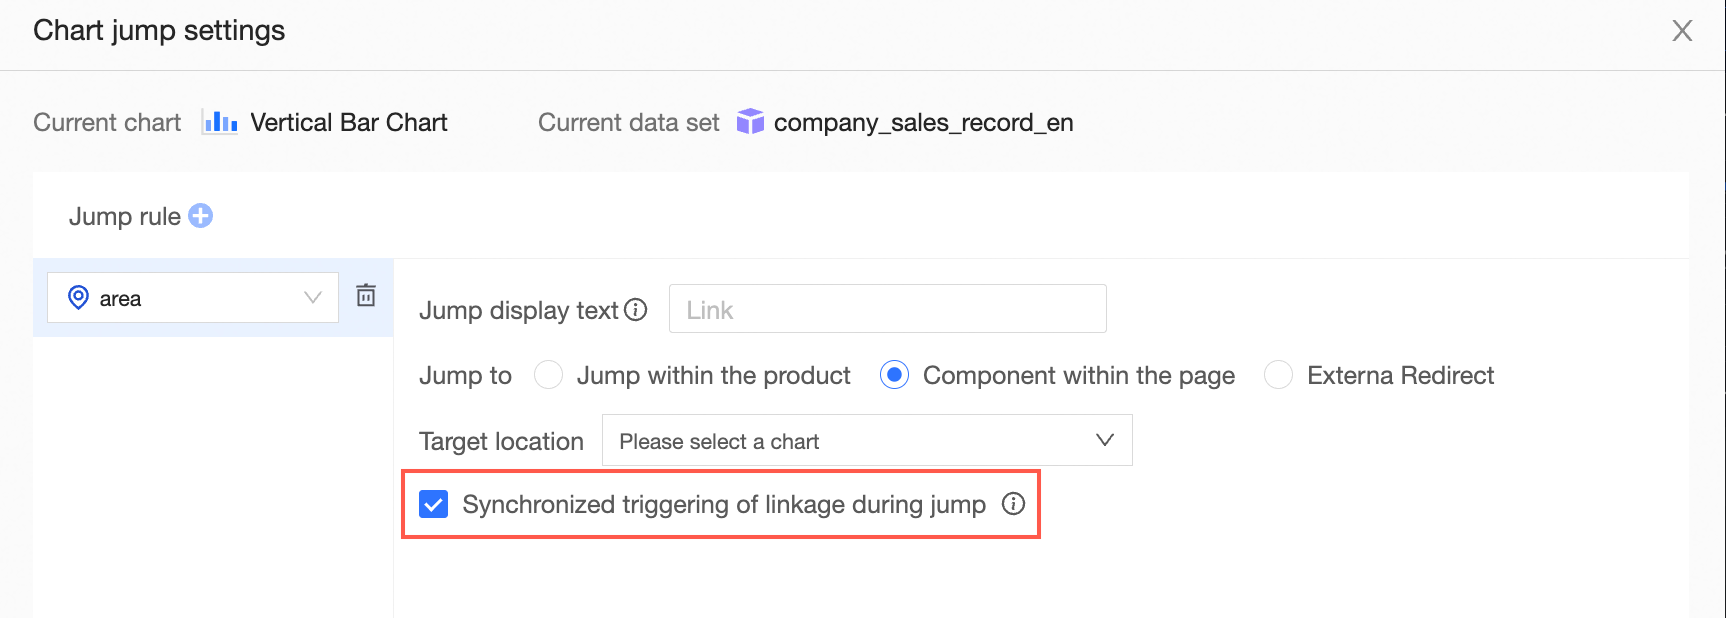Click the Vertical Bar Chart icon
Image resolution: width=1726 pixels, height=618 pixels.
tap(220, 123)
